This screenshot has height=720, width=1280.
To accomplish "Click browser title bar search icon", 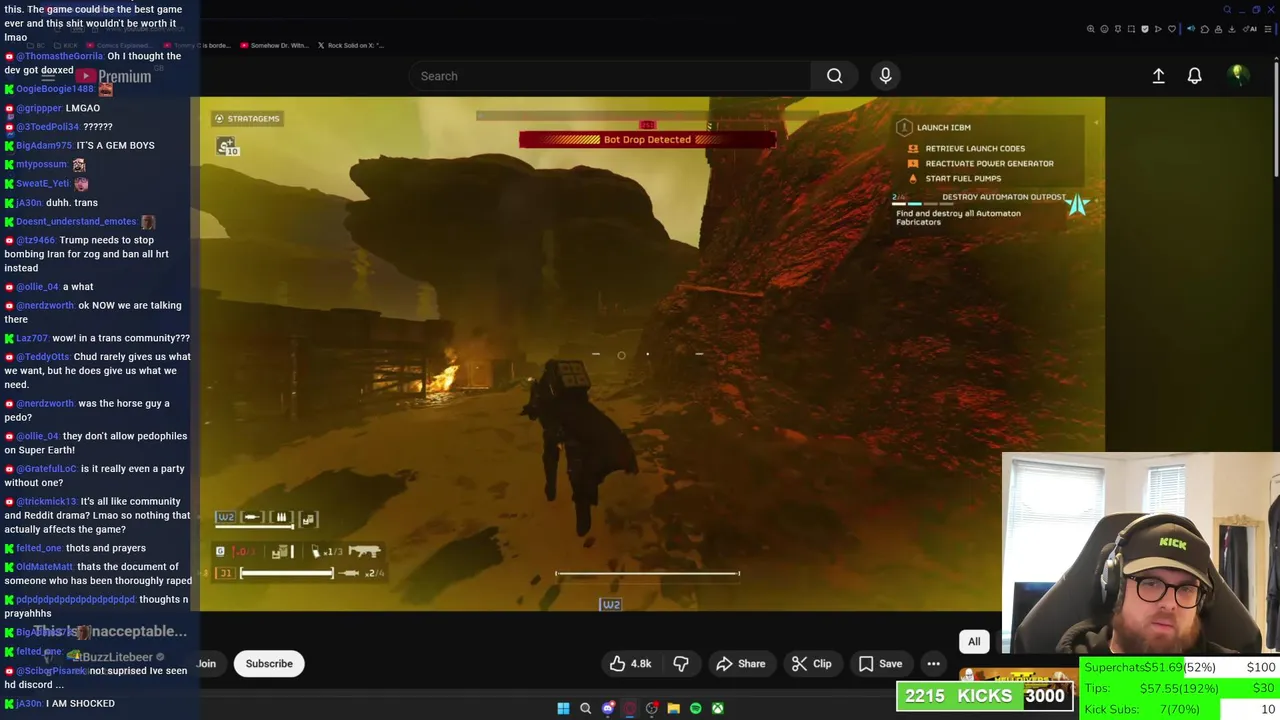I will pos(1227,10).
